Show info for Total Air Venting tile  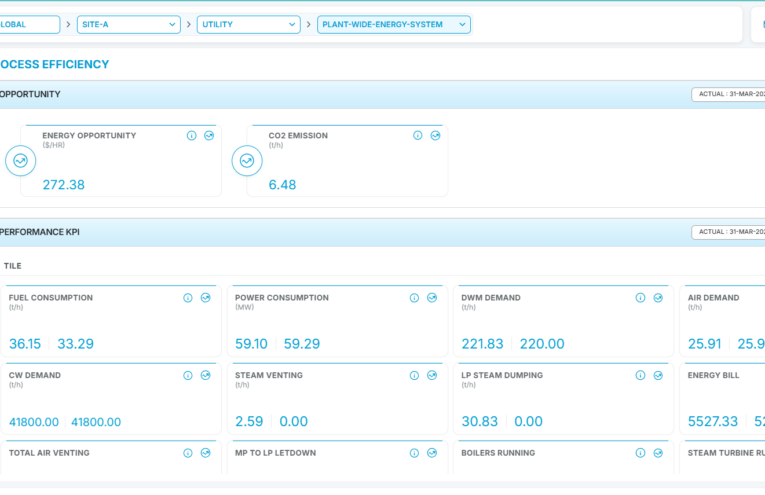(x=188, y=453)
